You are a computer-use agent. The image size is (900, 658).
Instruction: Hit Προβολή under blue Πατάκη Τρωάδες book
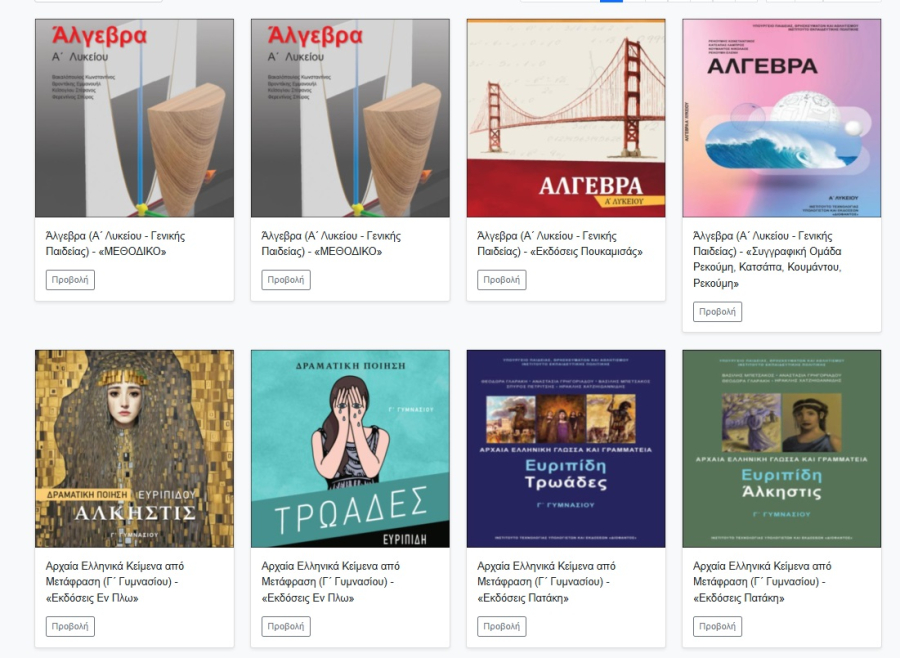click(502, 627)
